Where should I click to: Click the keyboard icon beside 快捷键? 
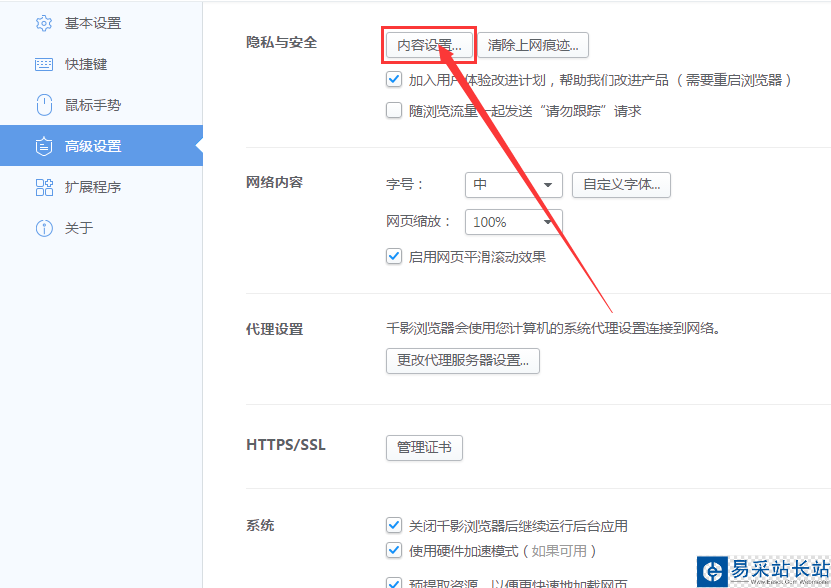coord(44,65)
